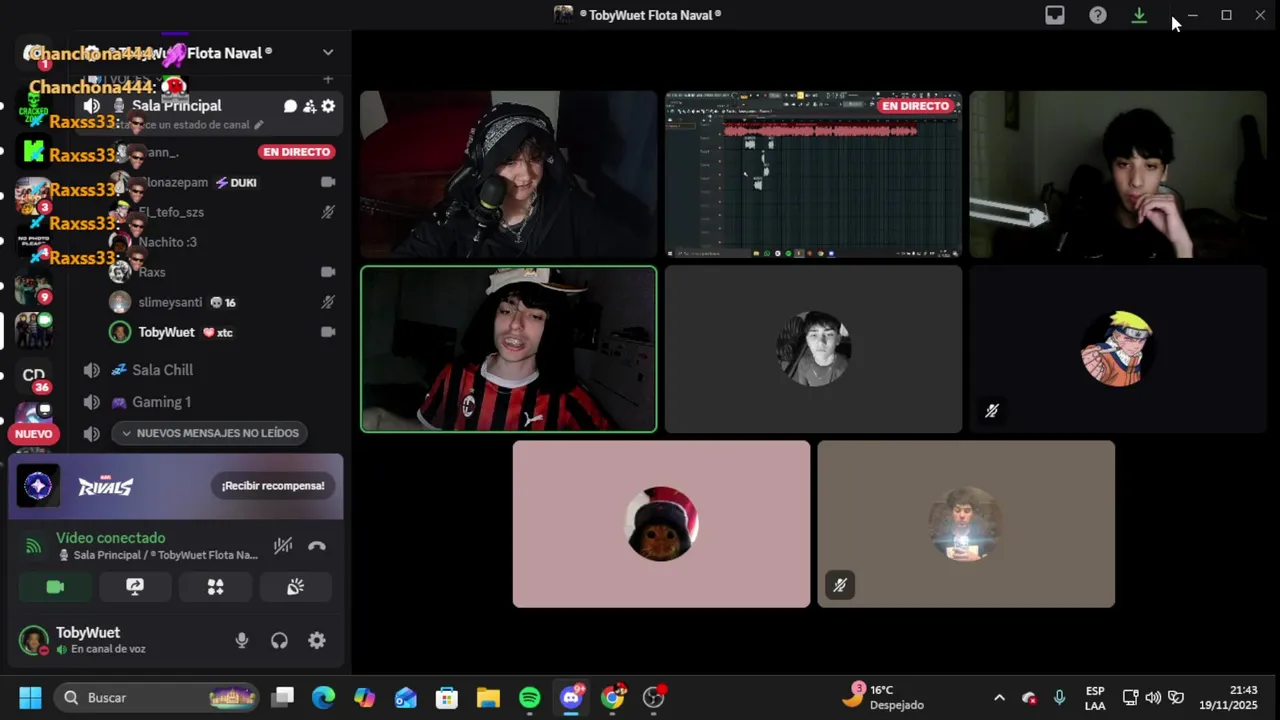1280x720 pixels.
Task: Focus the beige muted participant tile
Action: click(x=966, y=524)
